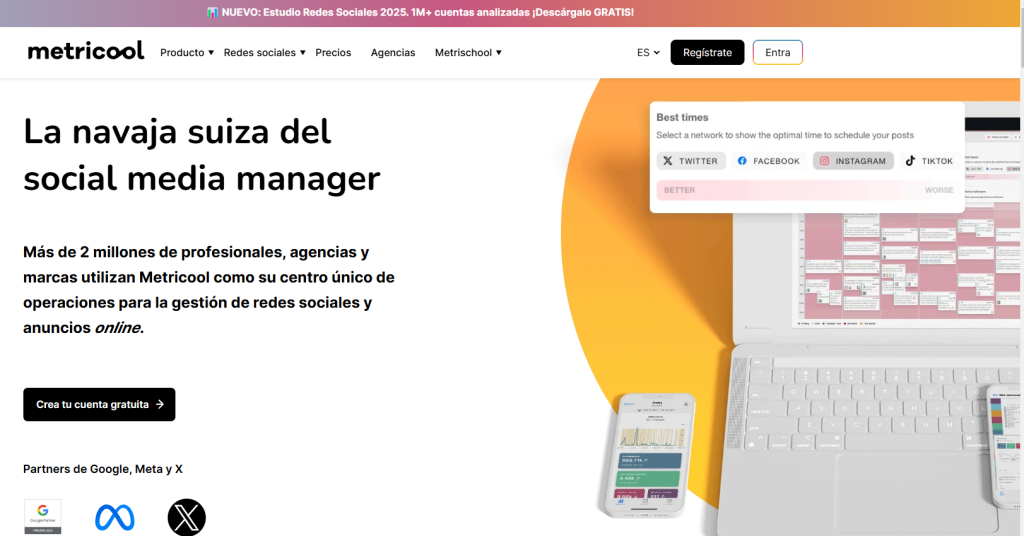Image resolution: width=1024 pixels, height=536 pixels.
Task: Select the Twitter network chip
Action: 691,161
